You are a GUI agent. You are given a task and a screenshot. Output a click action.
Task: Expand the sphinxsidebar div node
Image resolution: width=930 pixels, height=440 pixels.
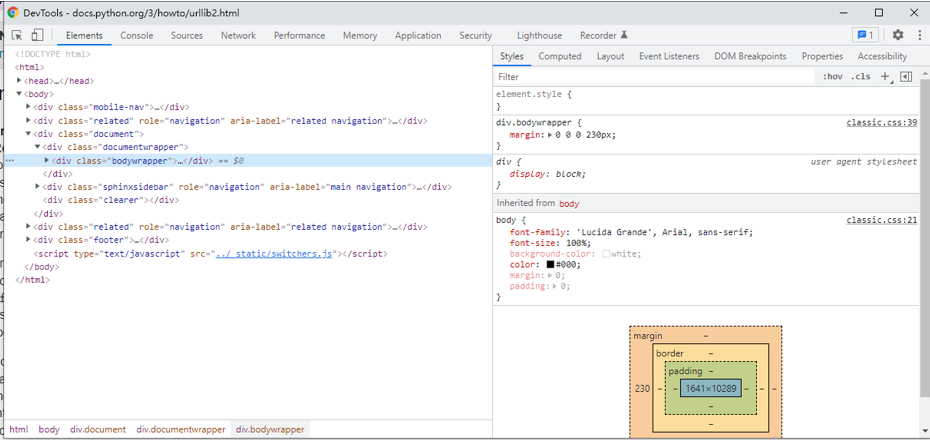(38, 187)
